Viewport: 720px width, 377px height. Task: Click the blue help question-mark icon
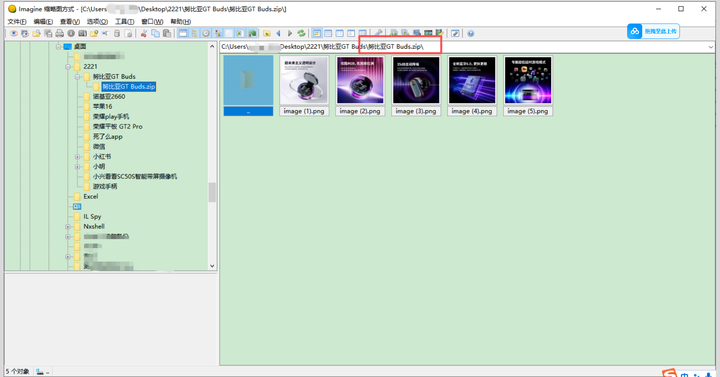(x=471, y=34)
